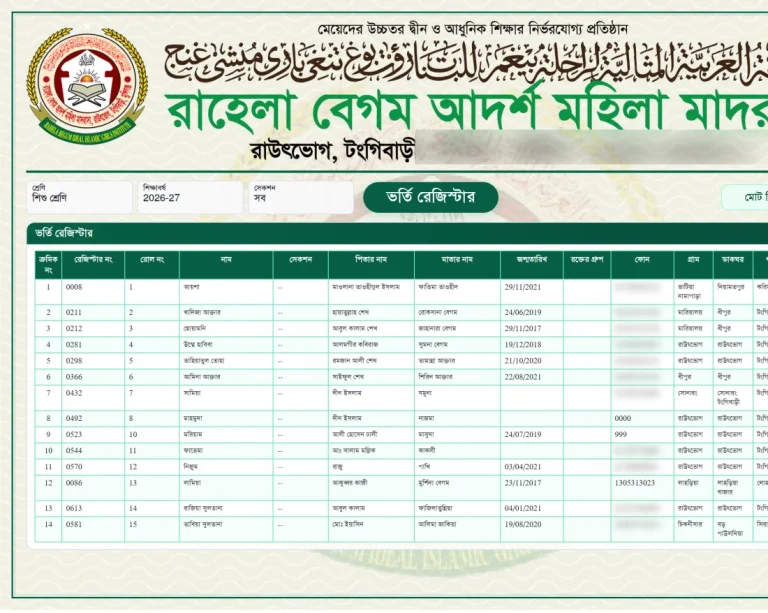Open the শিক্ষাবর্ষ dropdown showing 2026-27
The height and width of the screenshot is (613, 768).
(190, 197)
